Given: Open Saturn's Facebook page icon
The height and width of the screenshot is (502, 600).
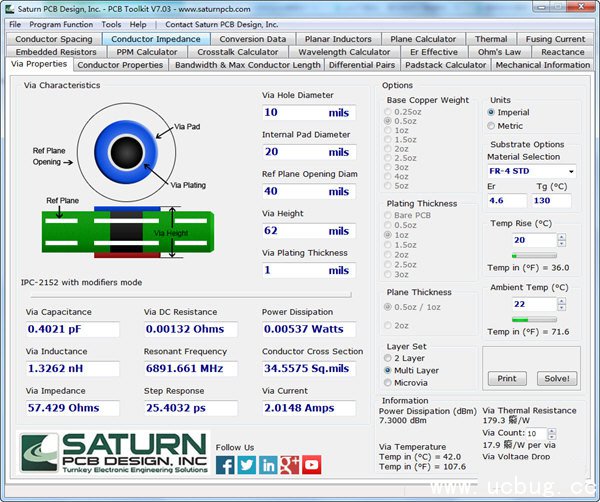Looking at the screenshot, I should (225, 464).
